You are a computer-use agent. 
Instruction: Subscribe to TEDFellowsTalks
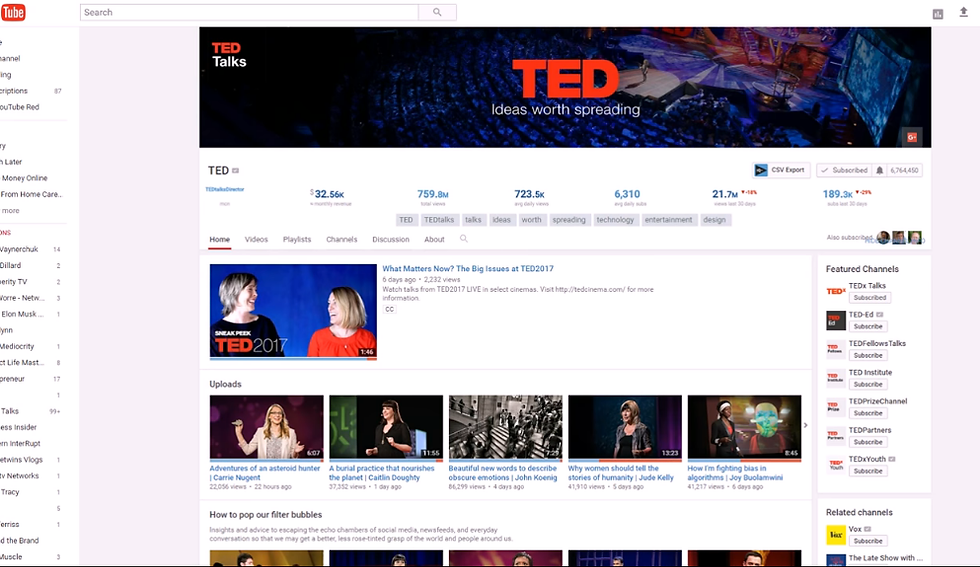(x=868, y=355)
